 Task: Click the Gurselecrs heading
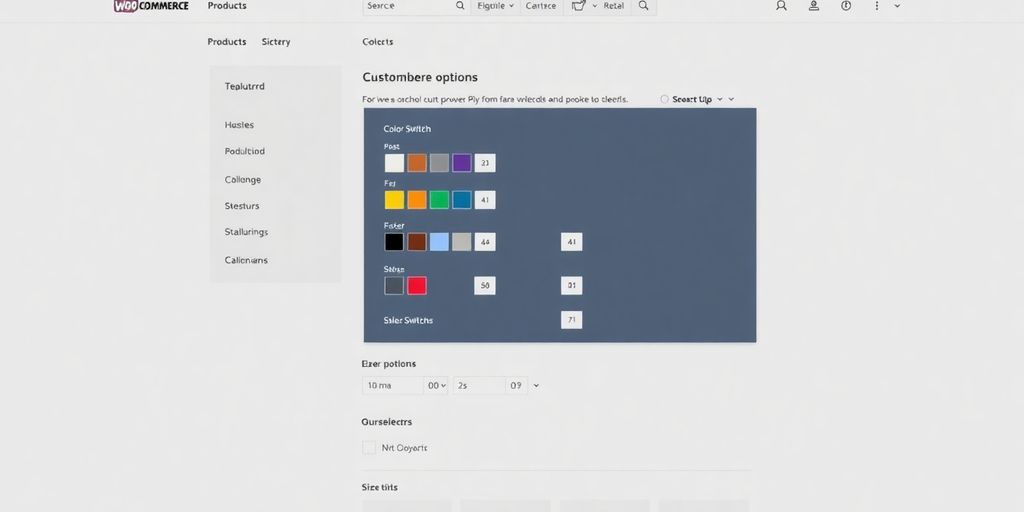(387, 422)
